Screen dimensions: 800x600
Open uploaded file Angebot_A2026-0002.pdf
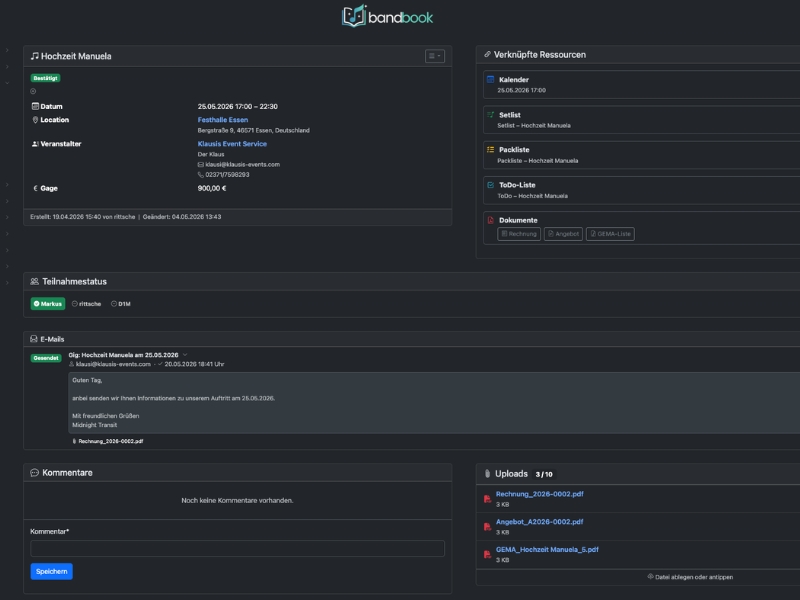click(539, 521)
